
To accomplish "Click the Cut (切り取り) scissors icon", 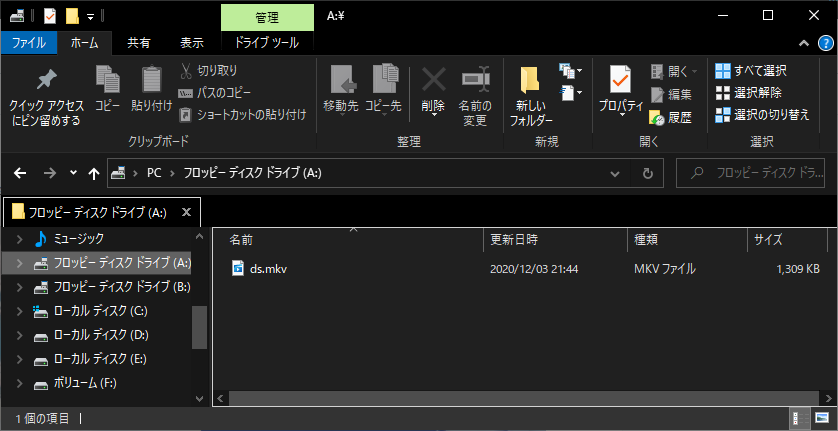I will [187, 71].
